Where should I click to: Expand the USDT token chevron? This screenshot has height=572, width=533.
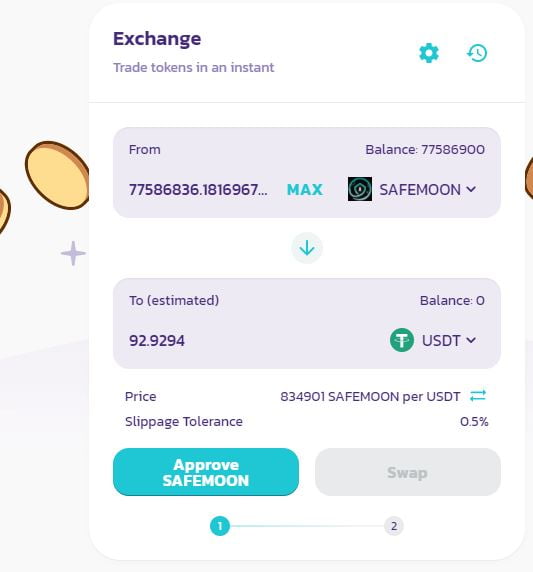tap(471, 340)
